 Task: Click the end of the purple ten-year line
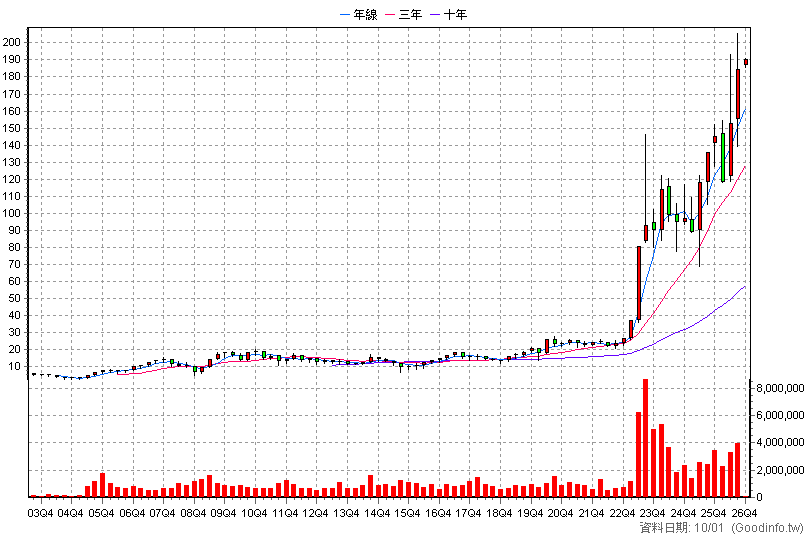(745, 286)
